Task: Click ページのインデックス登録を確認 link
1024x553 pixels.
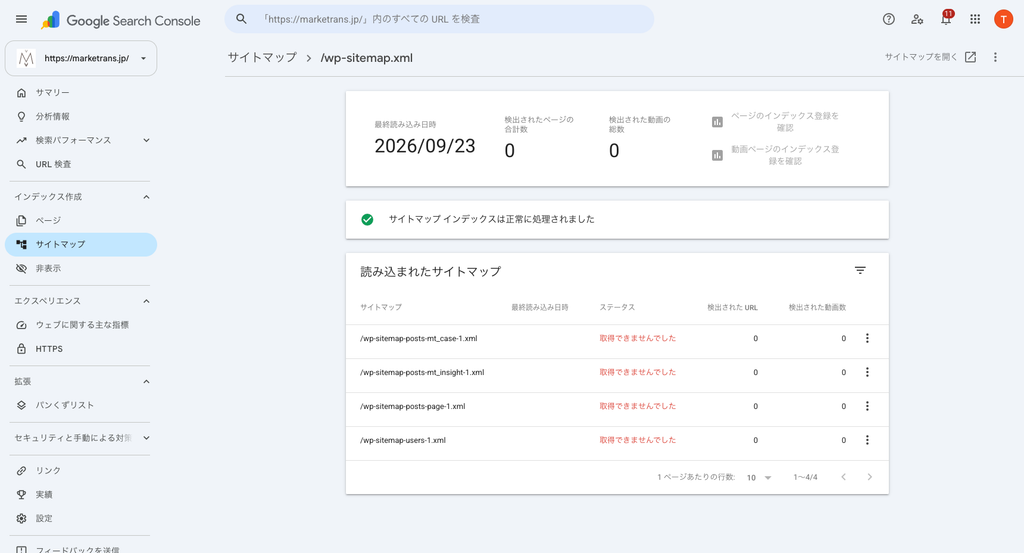Action: pyautogui.click(x=784, y=121)
